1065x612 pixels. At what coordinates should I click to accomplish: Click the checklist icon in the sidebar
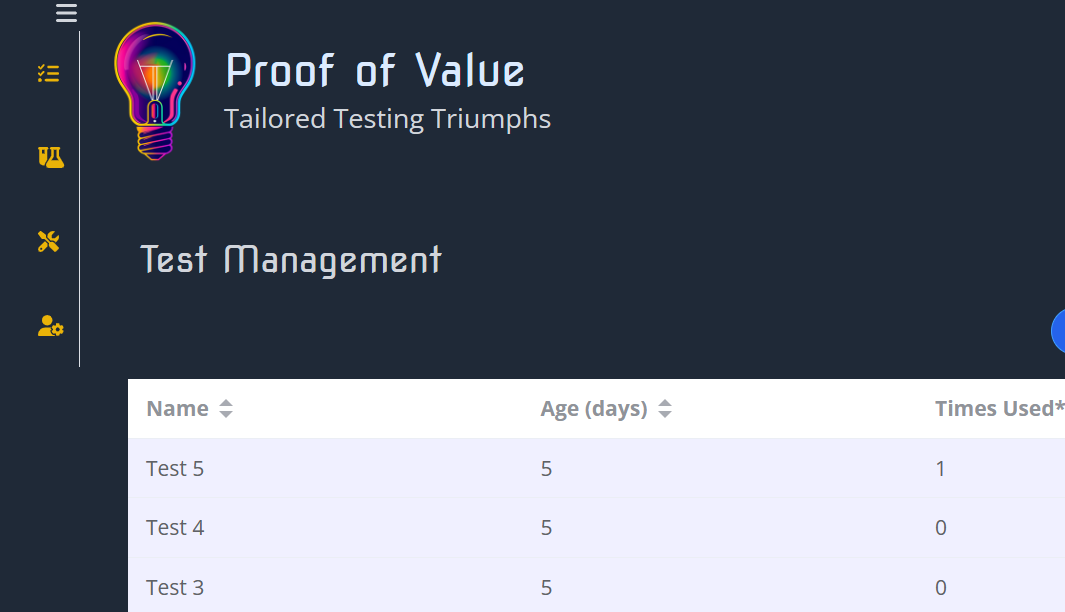tap(48, 73)
